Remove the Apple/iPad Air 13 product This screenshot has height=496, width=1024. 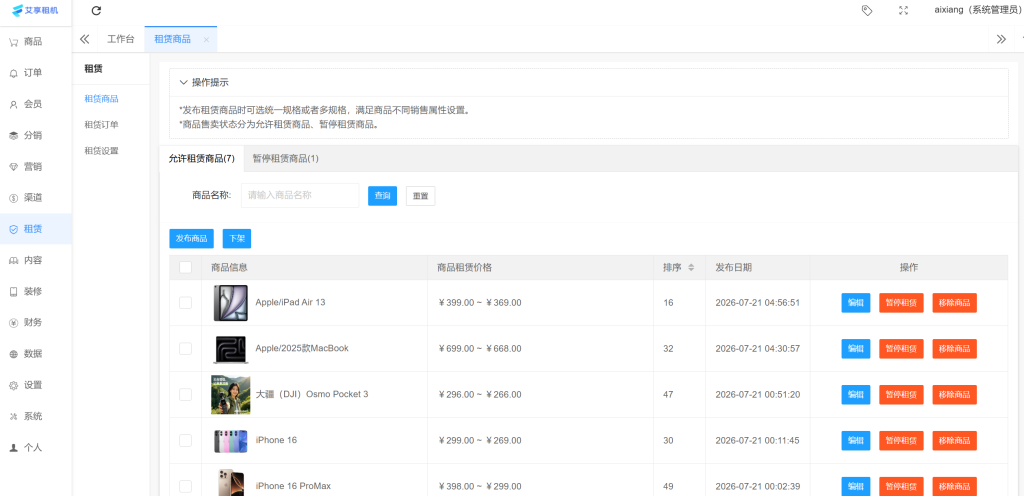[955, 303]
